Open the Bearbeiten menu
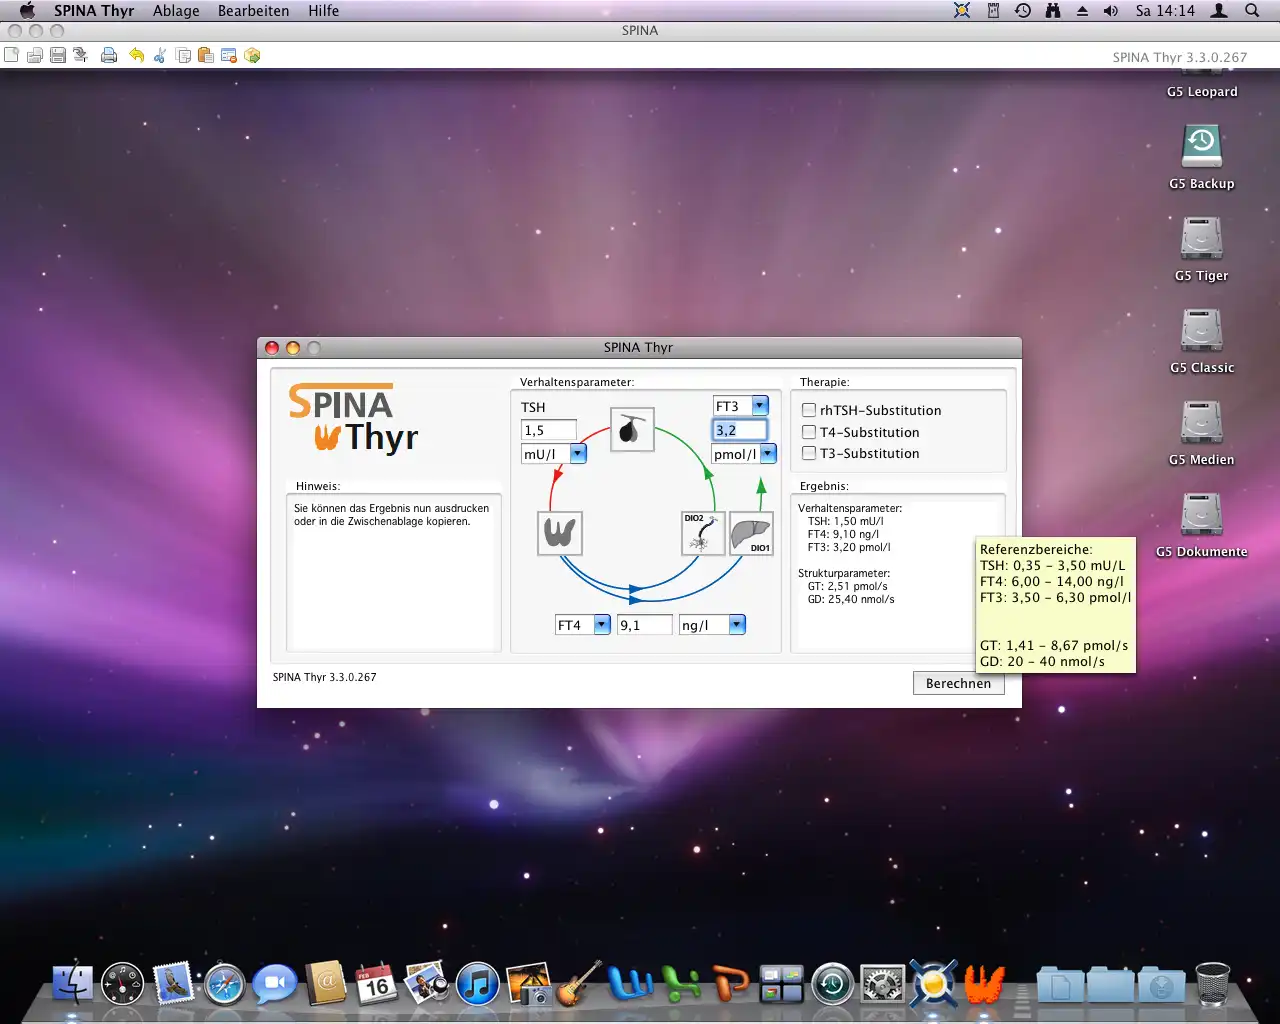The width and height of the screenshot is (1280, 1024). pyautogui.click(x=254, y=11)
